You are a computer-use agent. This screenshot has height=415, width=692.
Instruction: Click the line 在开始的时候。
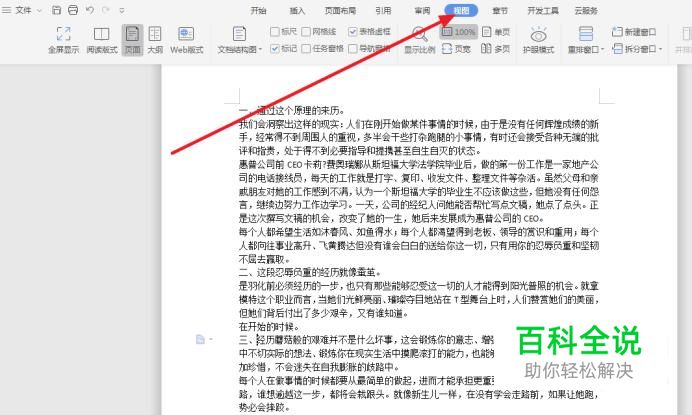pyautogui.click(x=269, y=327)
